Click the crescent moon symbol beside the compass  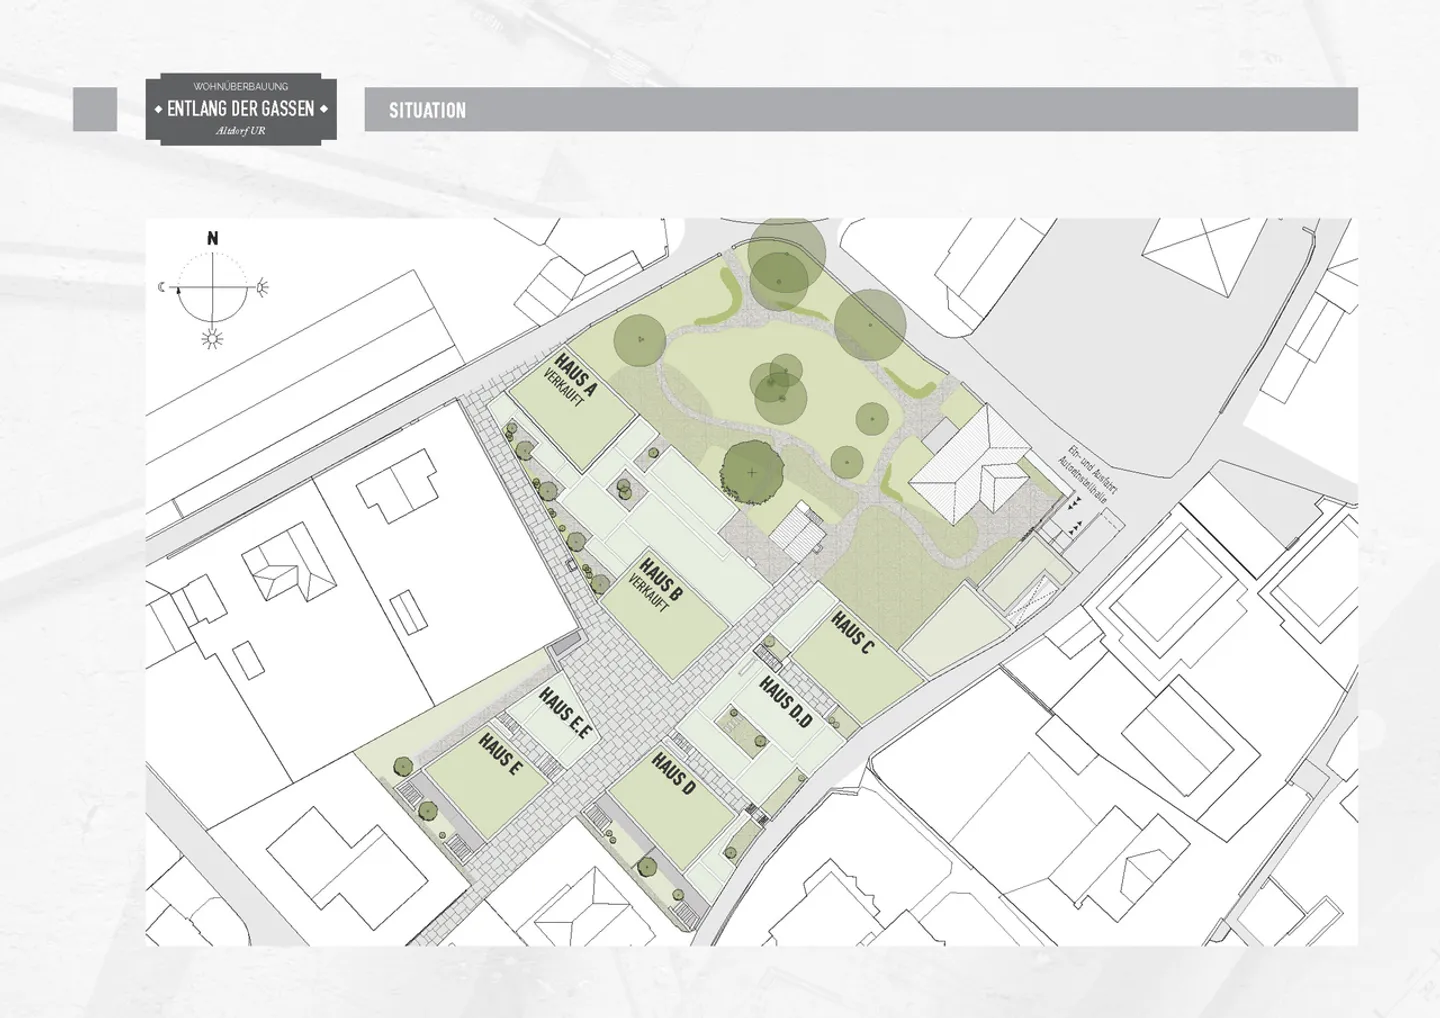click(x=162, y=288)
